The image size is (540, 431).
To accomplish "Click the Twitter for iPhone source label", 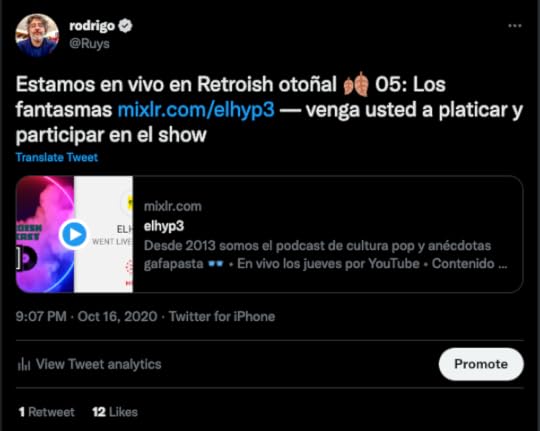I will pyautogui.click(x=222, y=316).
